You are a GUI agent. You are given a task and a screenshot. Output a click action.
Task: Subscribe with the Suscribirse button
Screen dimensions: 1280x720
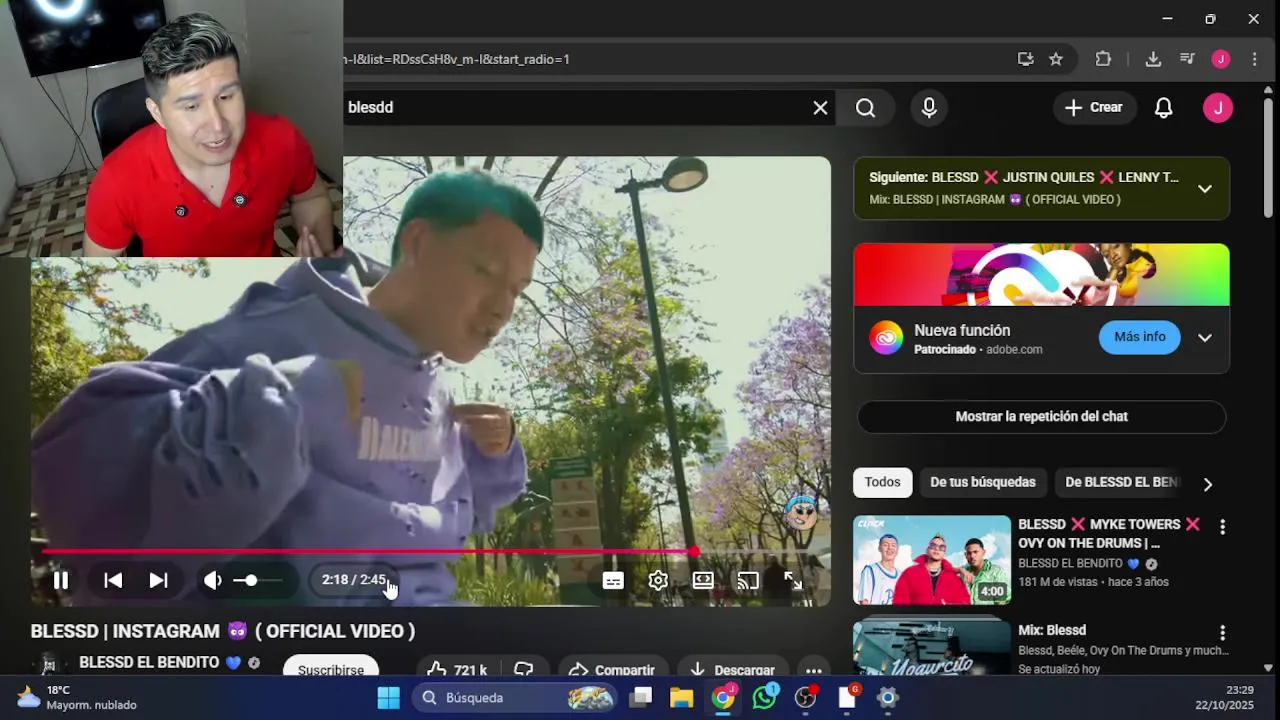tap(331, 667)
